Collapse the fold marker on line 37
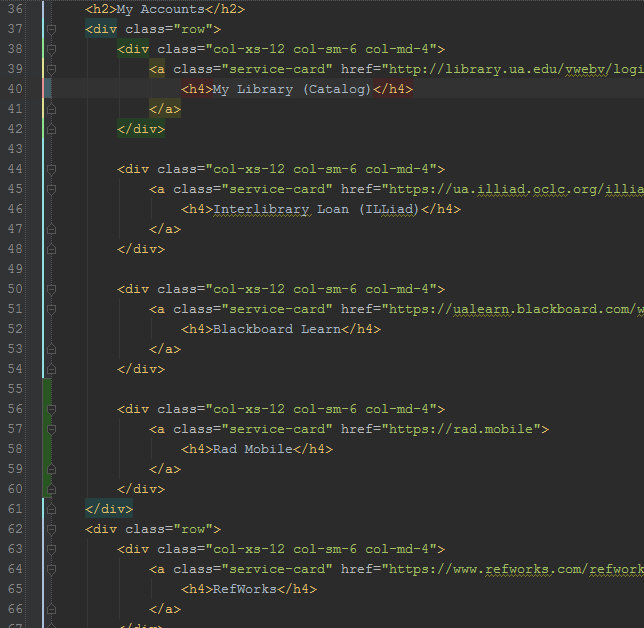Screen dimensions: 644x628 tap(51, 30)
